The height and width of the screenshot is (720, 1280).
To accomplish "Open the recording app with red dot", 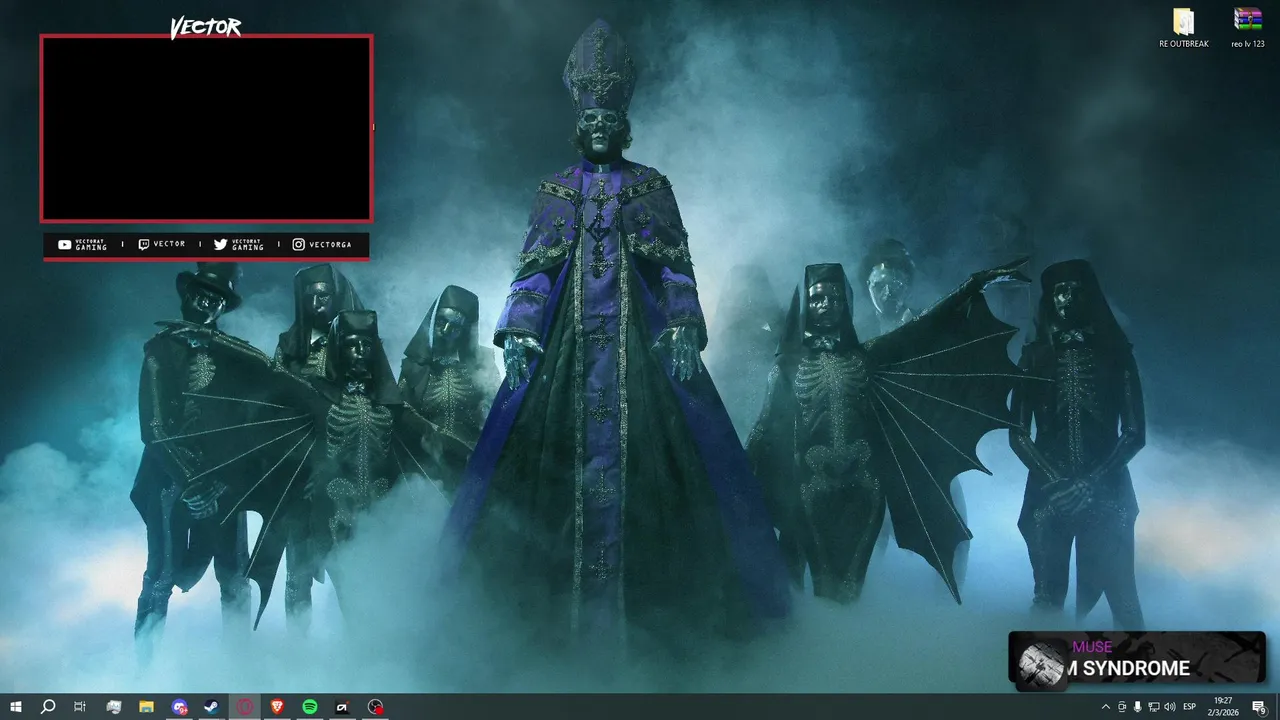I will (375, 707).
